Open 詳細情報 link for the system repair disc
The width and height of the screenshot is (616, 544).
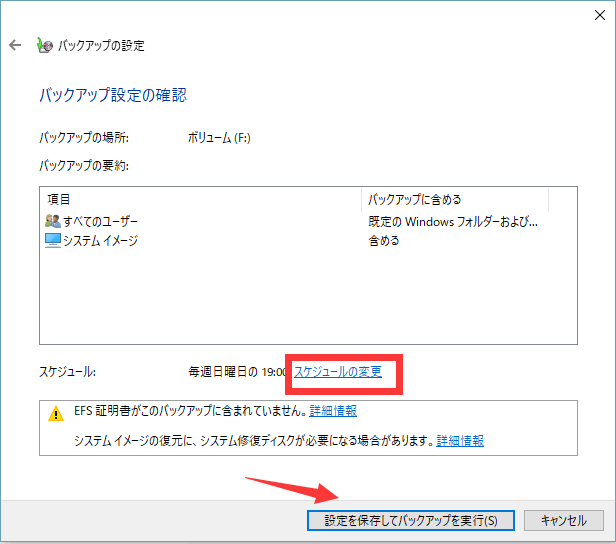(x=460, y=440)
